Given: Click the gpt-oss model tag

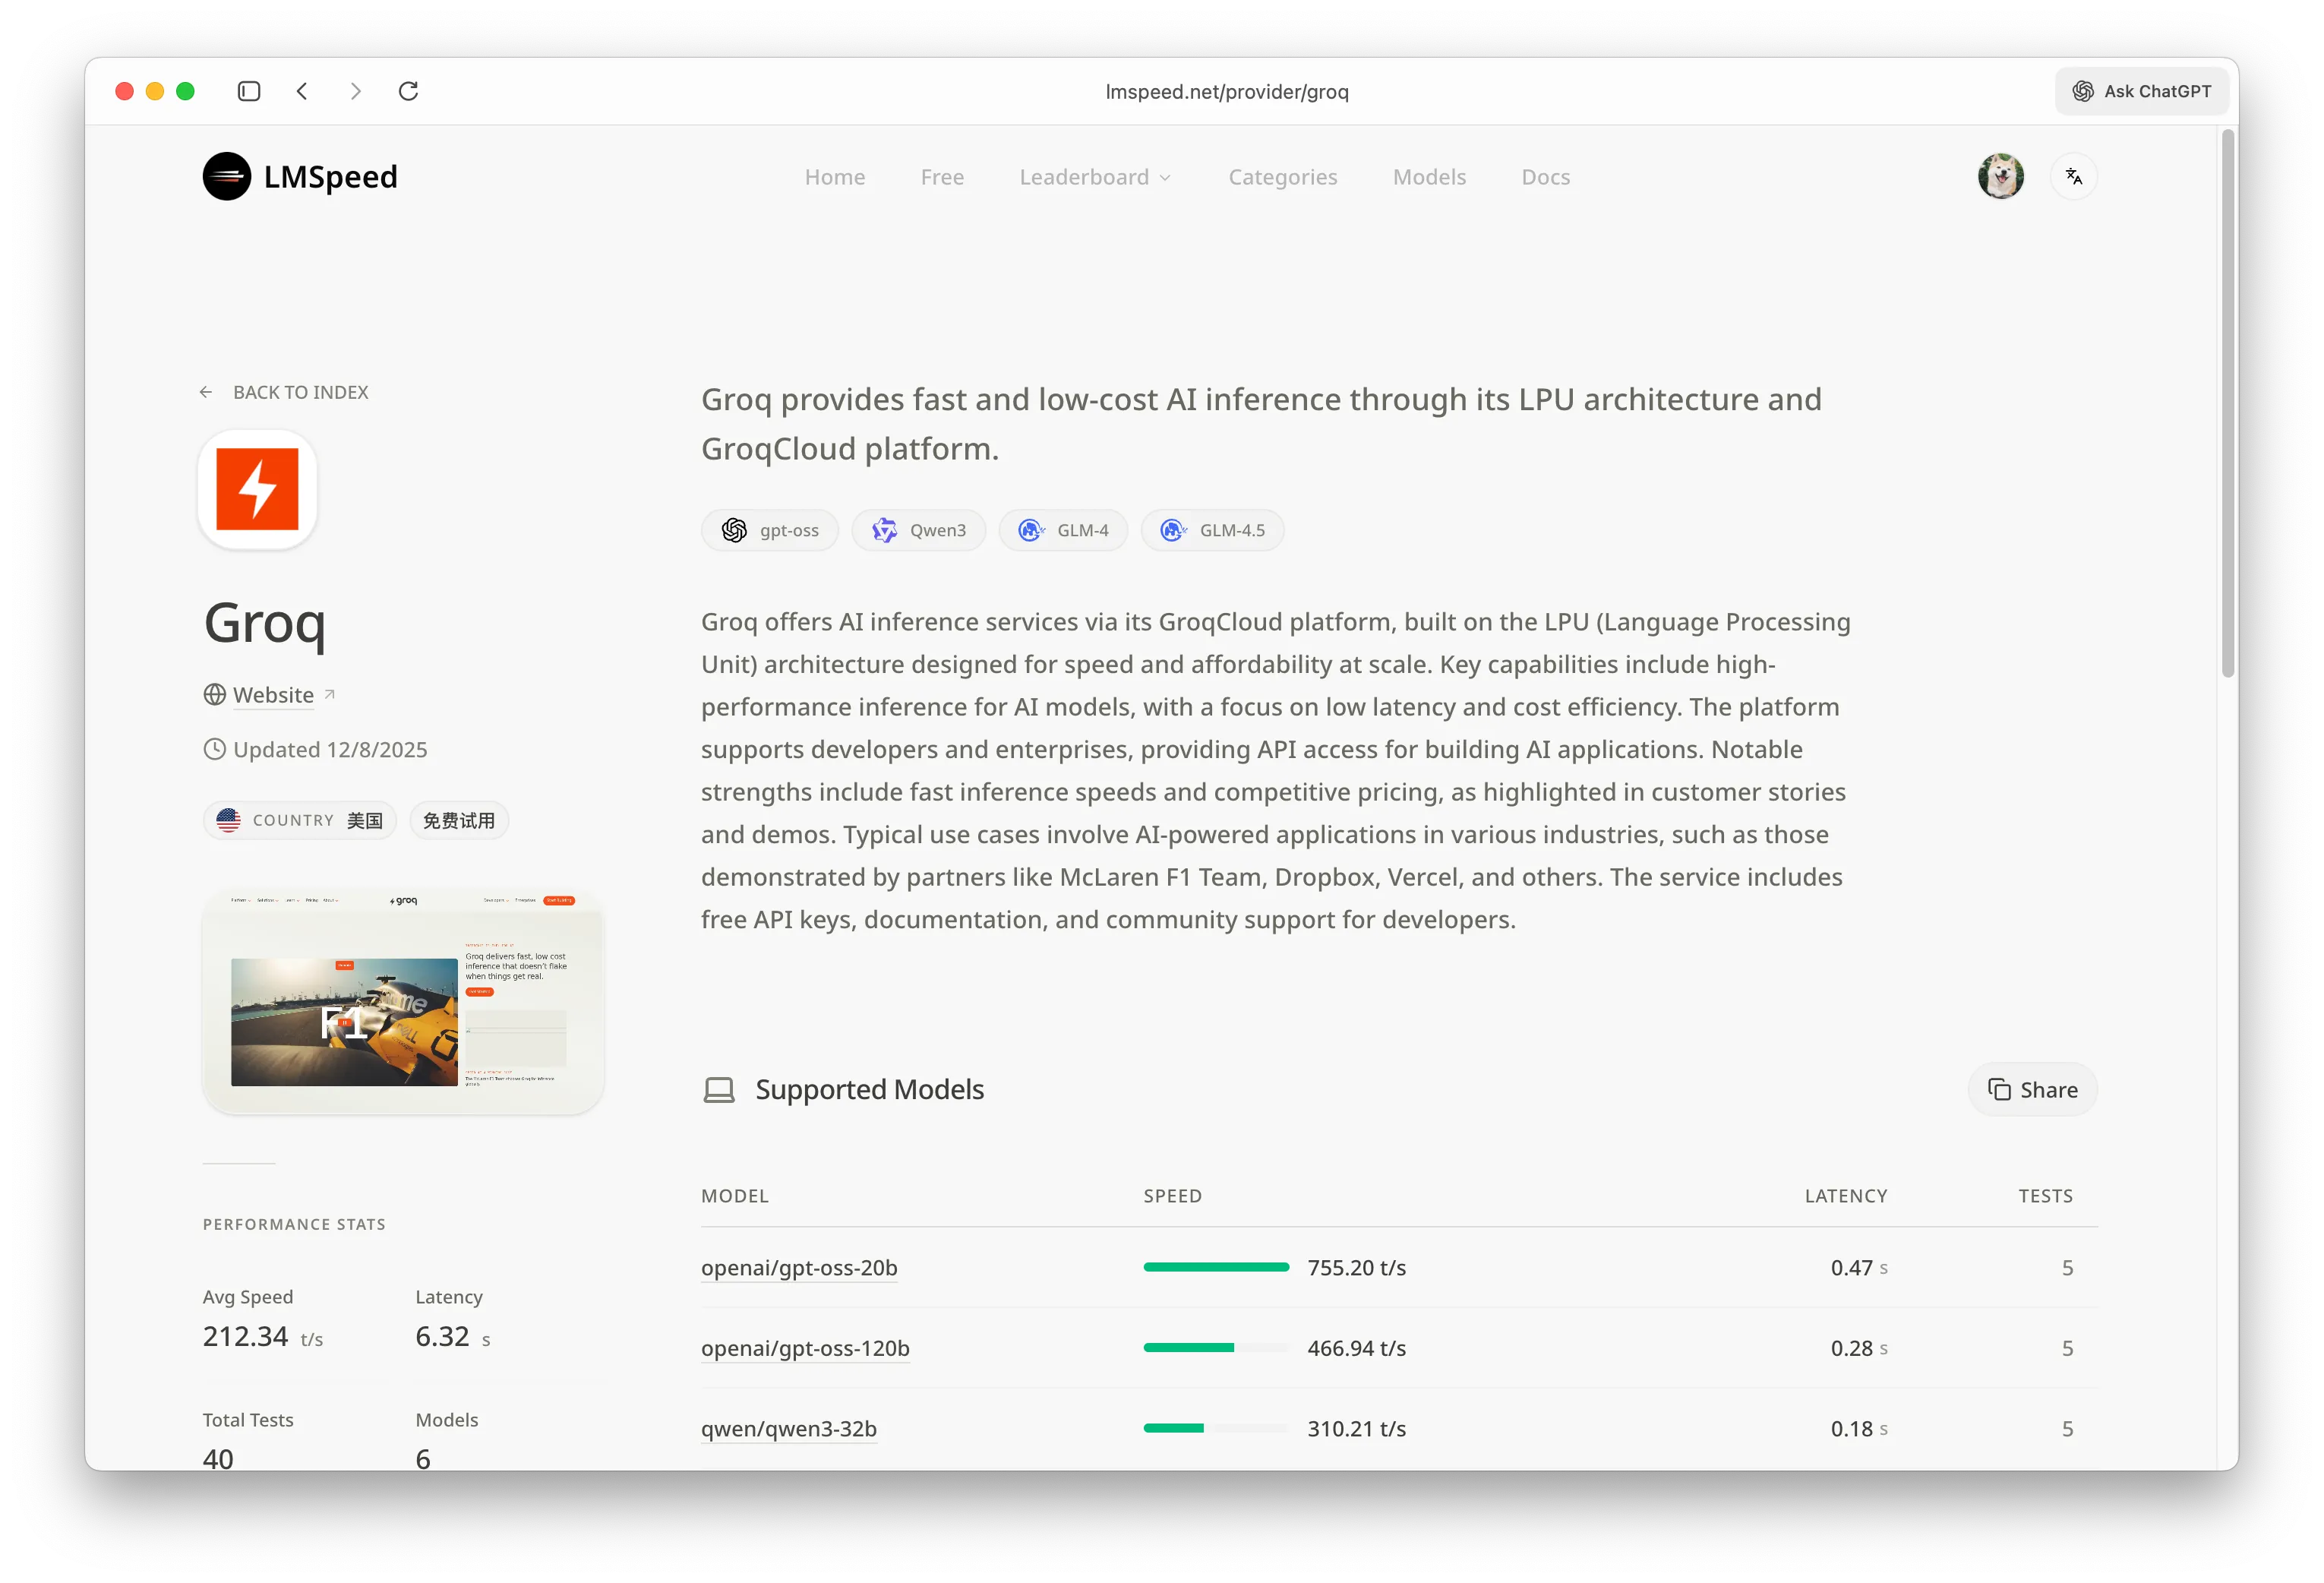Looking at the screenshot, I should [x=770, y=530].
